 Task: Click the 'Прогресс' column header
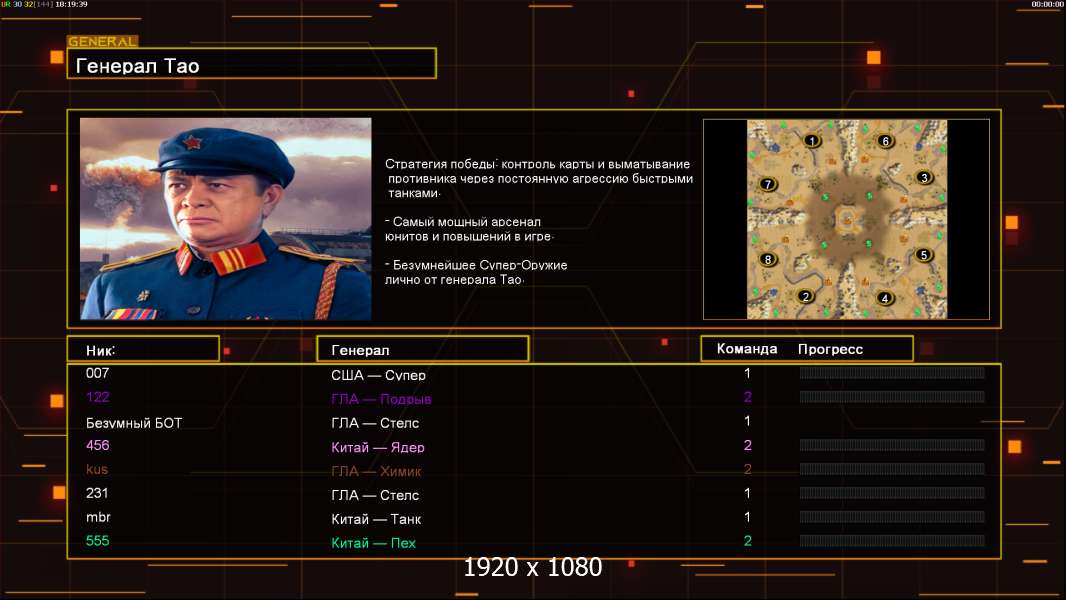(830, 349)
